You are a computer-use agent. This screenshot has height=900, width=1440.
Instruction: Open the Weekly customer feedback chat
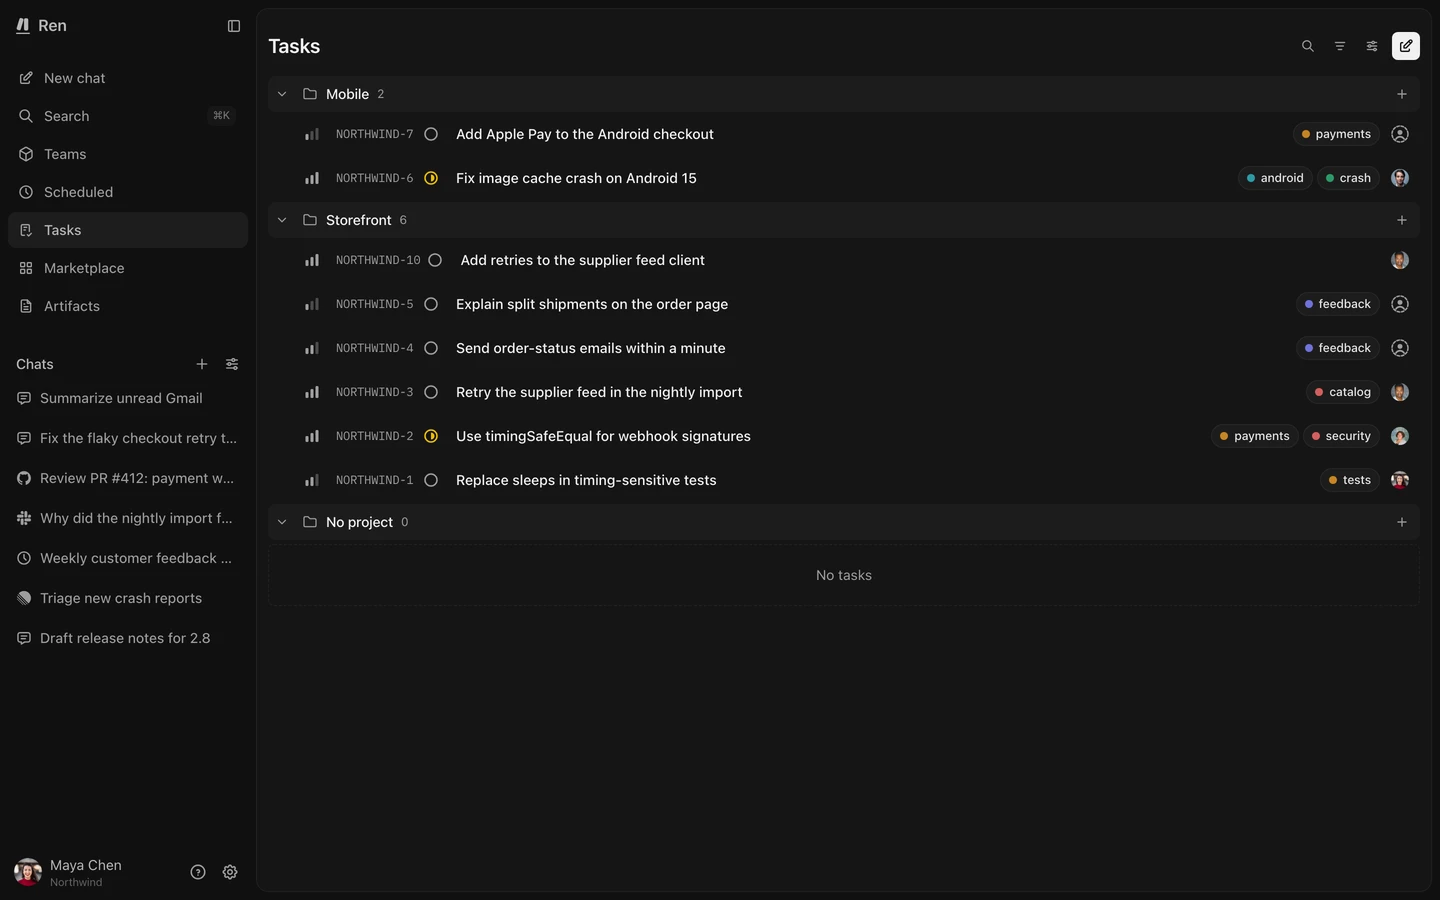[128, 558]
